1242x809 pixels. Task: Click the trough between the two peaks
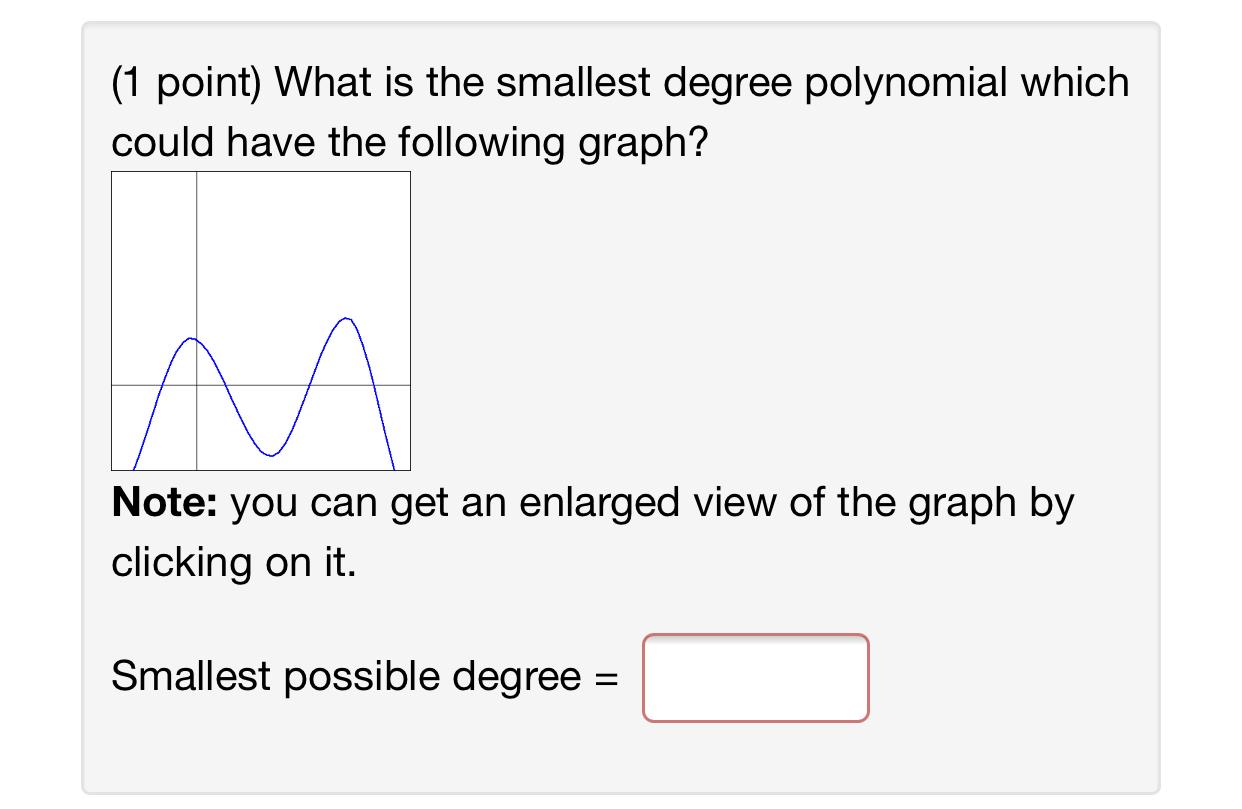click(x=268, y=456)
